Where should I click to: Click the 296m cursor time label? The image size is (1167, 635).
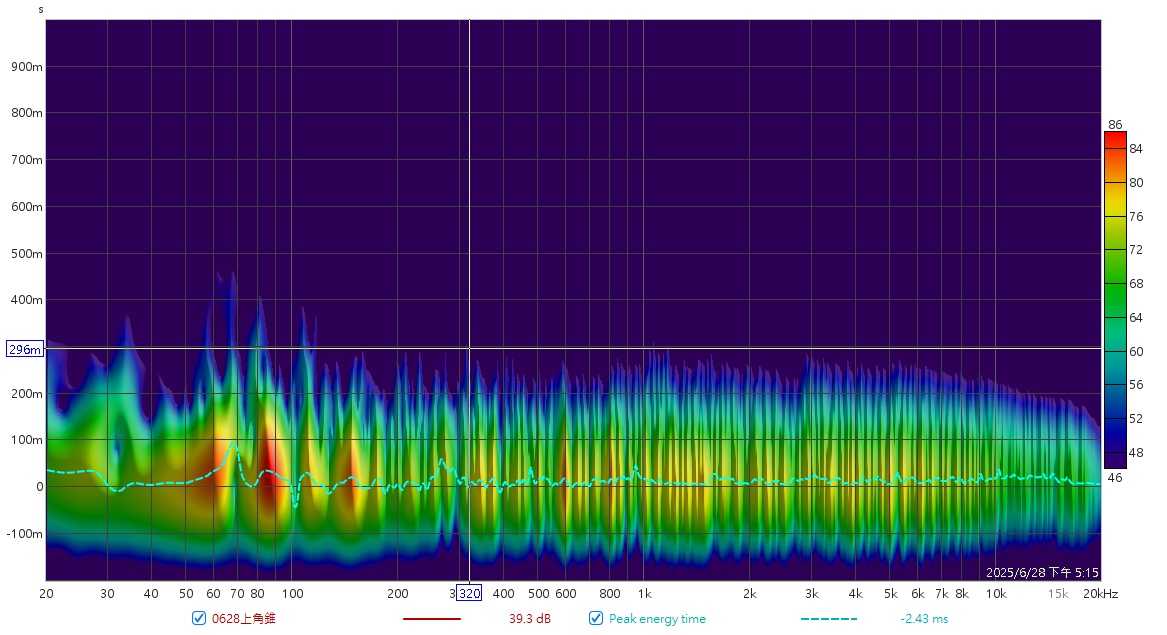25,349
